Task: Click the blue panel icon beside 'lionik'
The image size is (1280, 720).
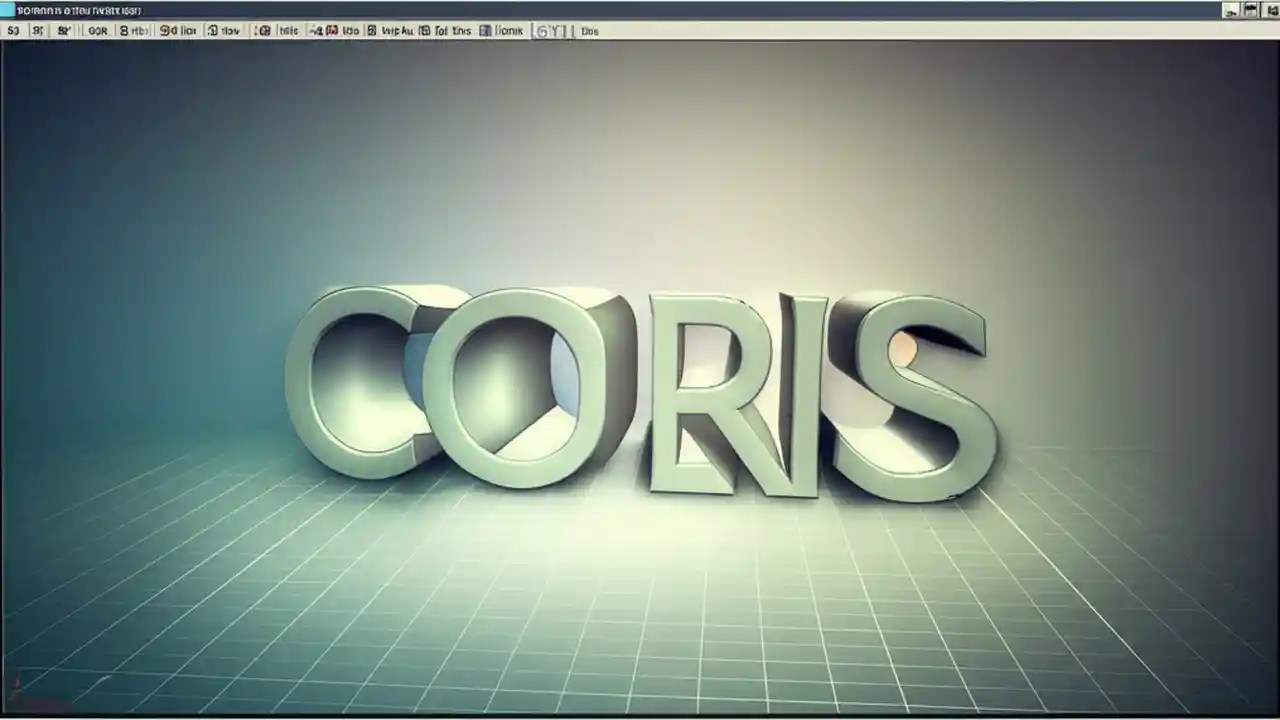Action: point(486,31)
